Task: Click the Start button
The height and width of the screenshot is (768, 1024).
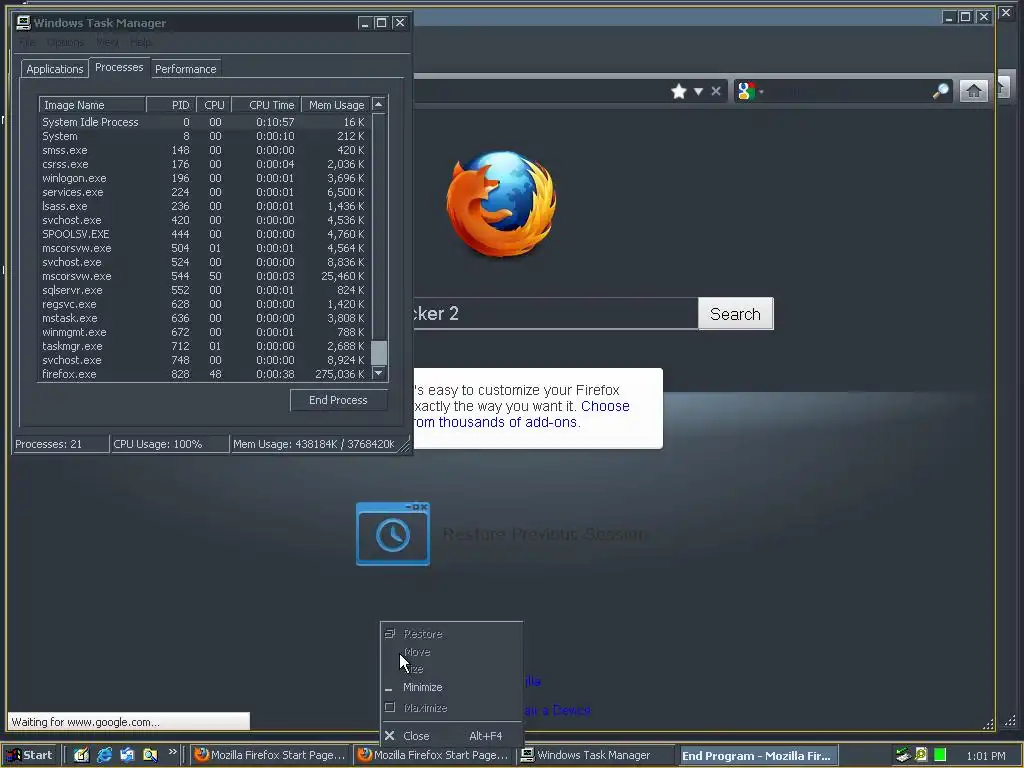Action: [x=31, y=755]
